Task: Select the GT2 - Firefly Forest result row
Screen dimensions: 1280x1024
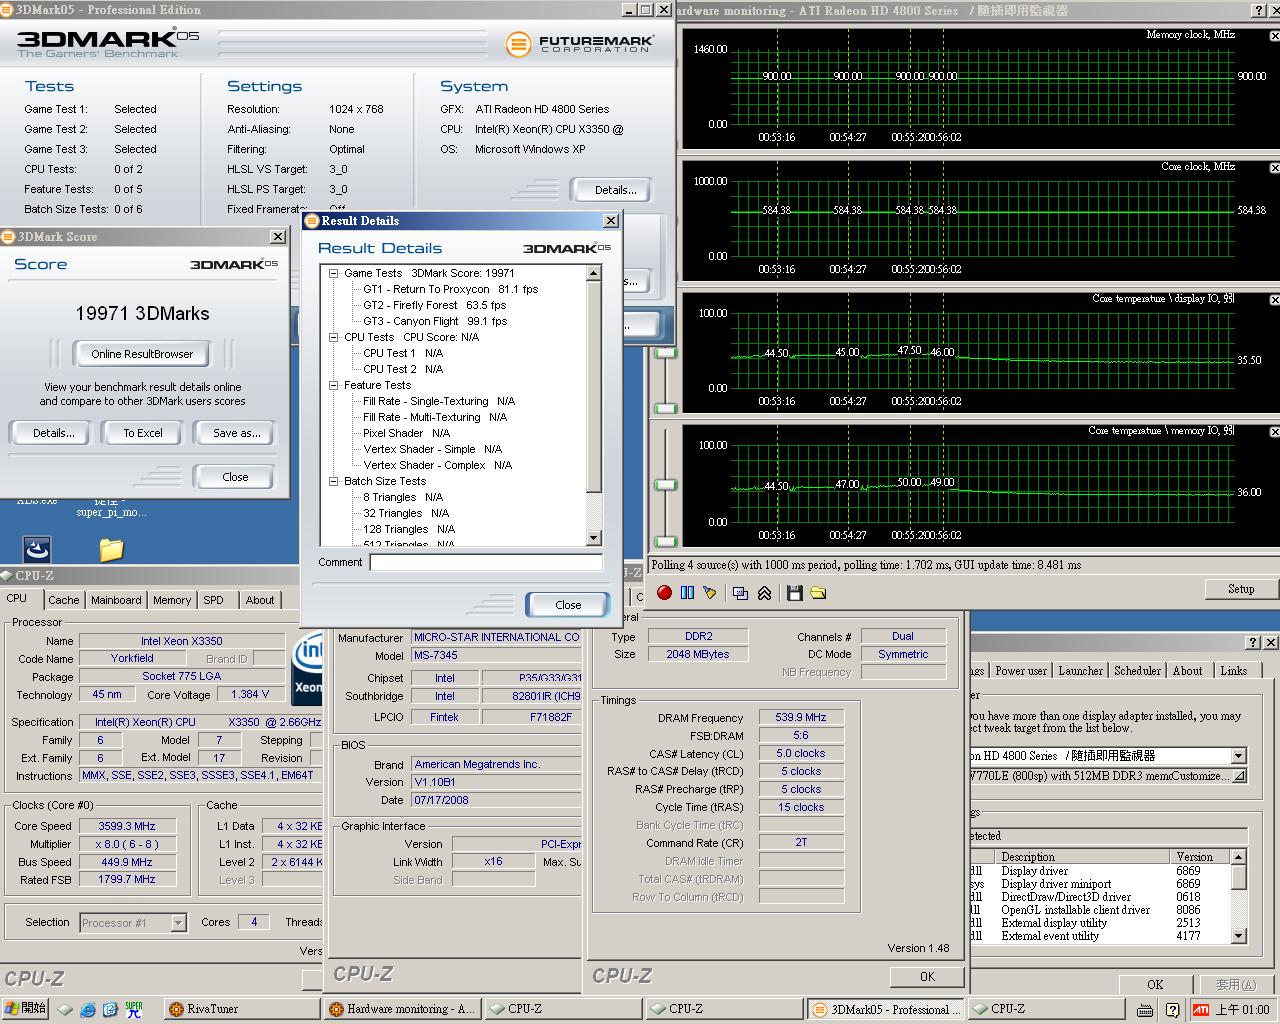Action: [x=434, y=305]
